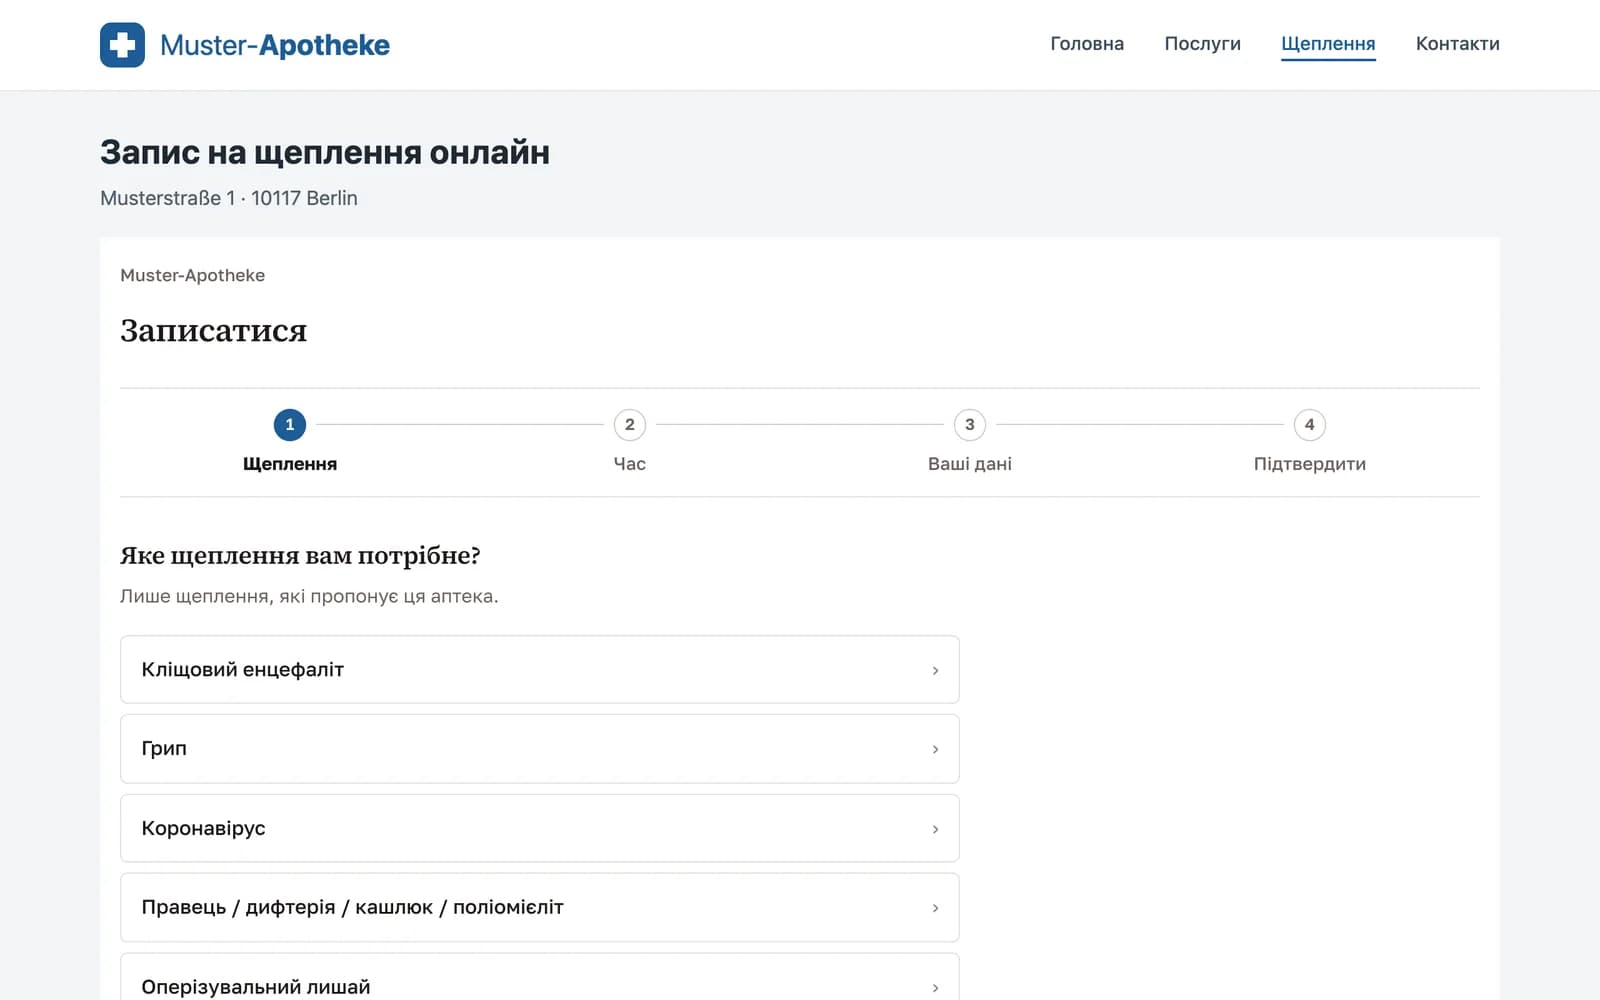Open the Головна menu item
This screenshot has height=1000, width=1600.
coord(1087,44)
